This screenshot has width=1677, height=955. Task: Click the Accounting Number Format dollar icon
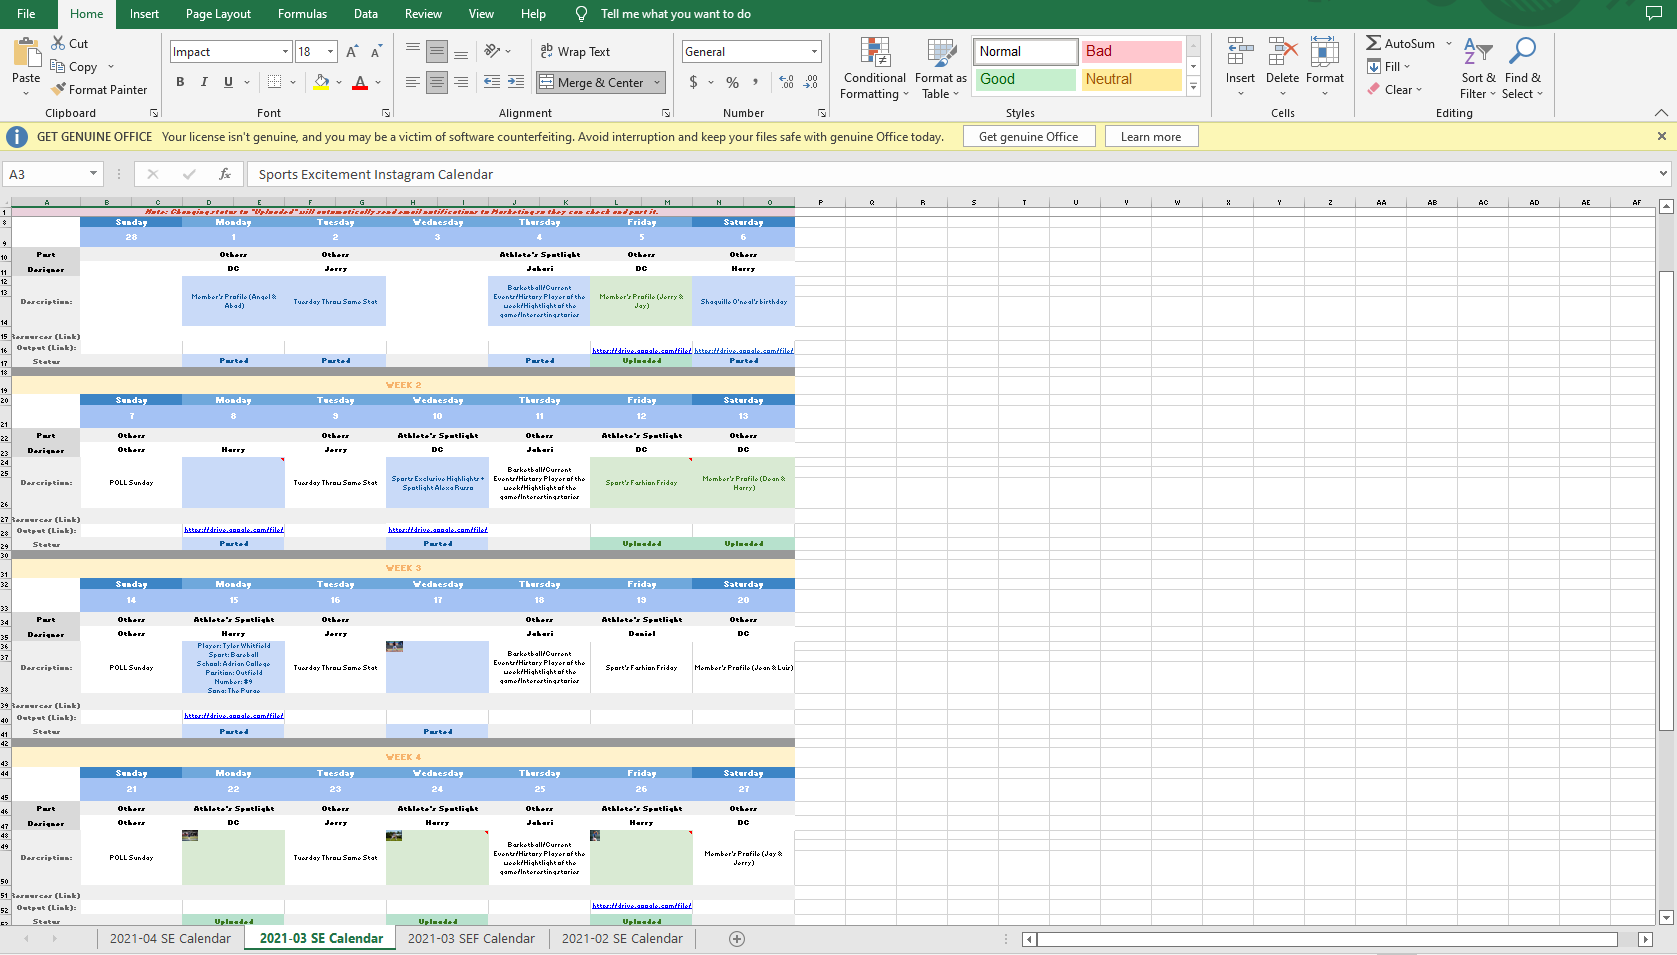point(693,82)
